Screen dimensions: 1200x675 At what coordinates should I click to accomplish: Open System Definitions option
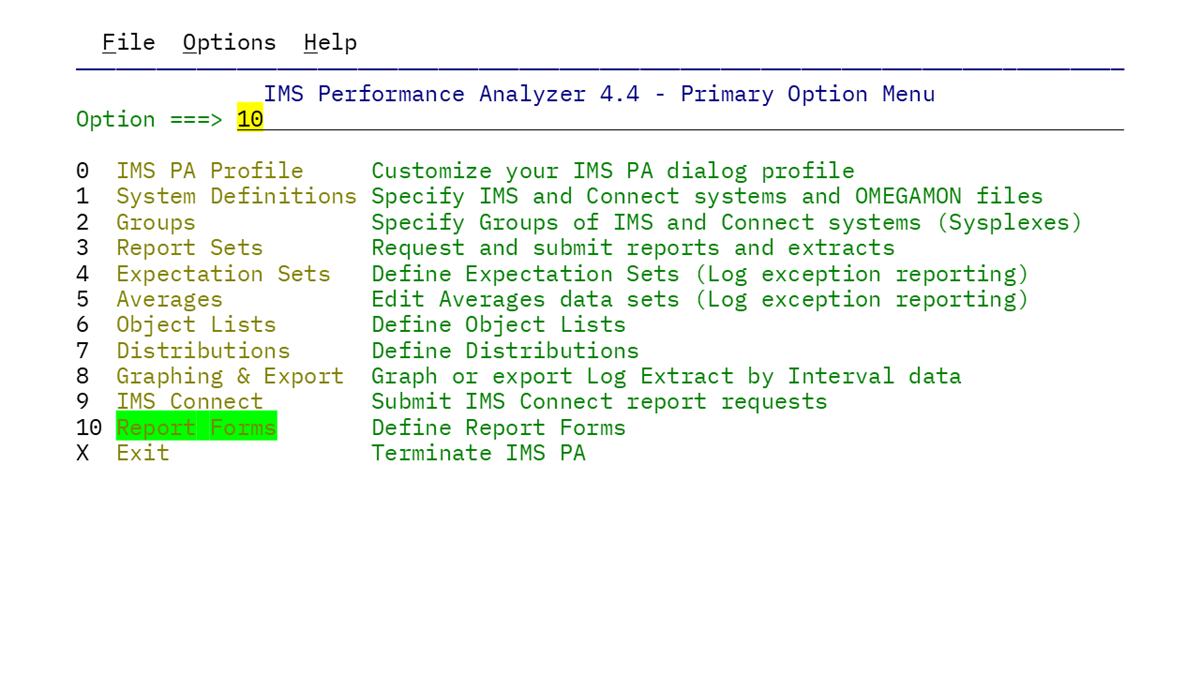(236, 196)
